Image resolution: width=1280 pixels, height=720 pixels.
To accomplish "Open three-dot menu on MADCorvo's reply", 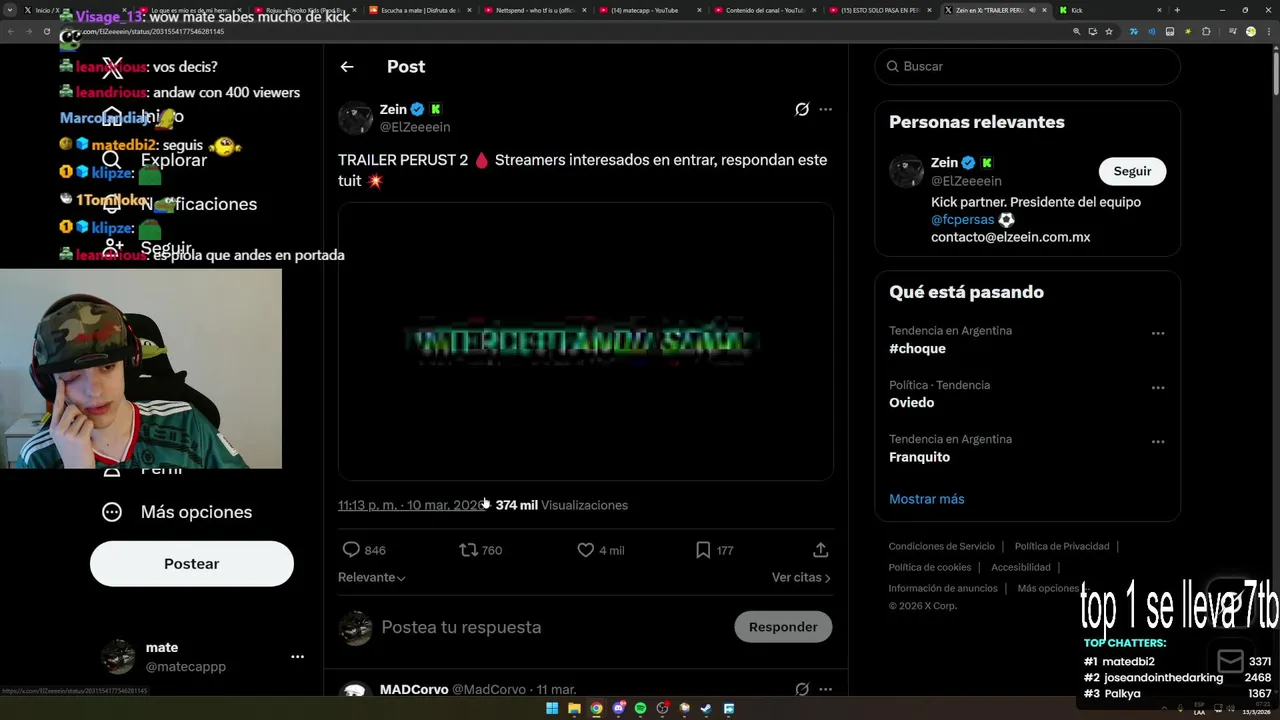I will (x=825, y=689).
